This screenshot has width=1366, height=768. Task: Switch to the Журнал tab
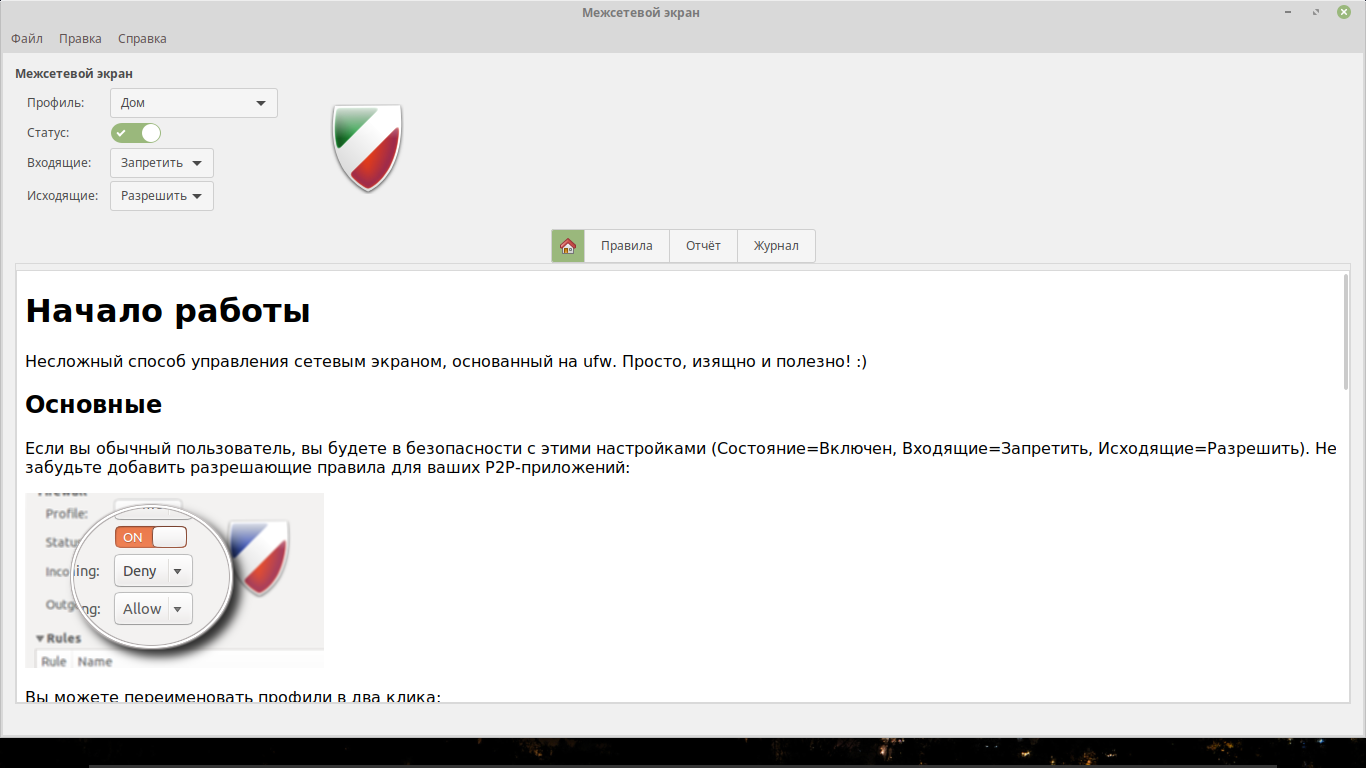(x=776, y=246)
